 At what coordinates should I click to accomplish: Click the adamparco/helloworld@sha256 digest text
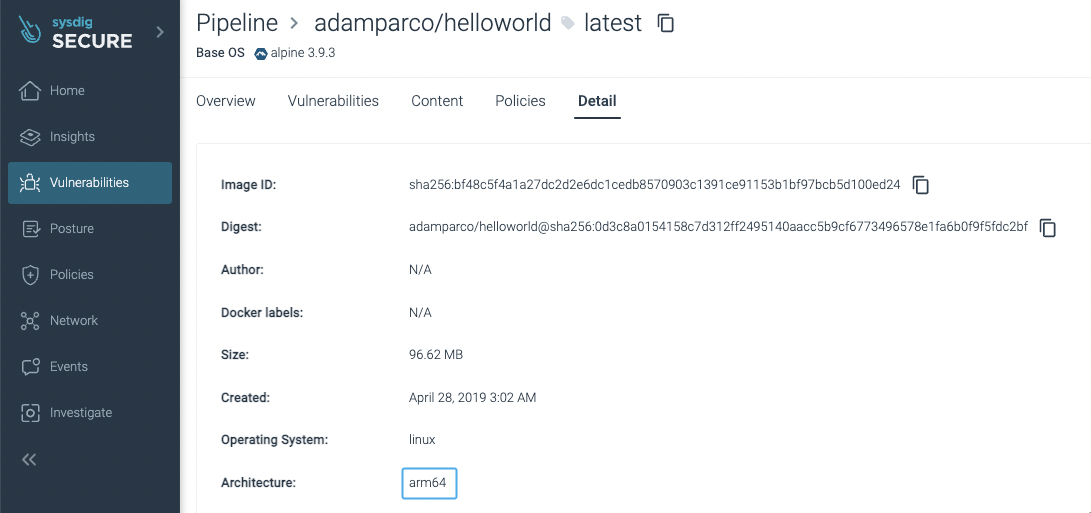pyautogui.click(x=718, y=227)
